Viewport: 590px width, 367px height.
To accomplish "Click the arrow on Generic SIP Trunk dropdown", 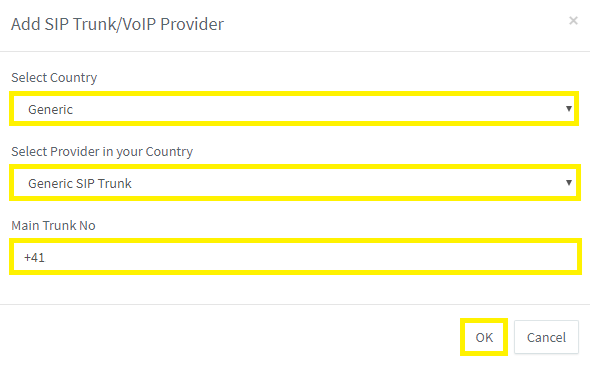I will [x=569, y=183].
